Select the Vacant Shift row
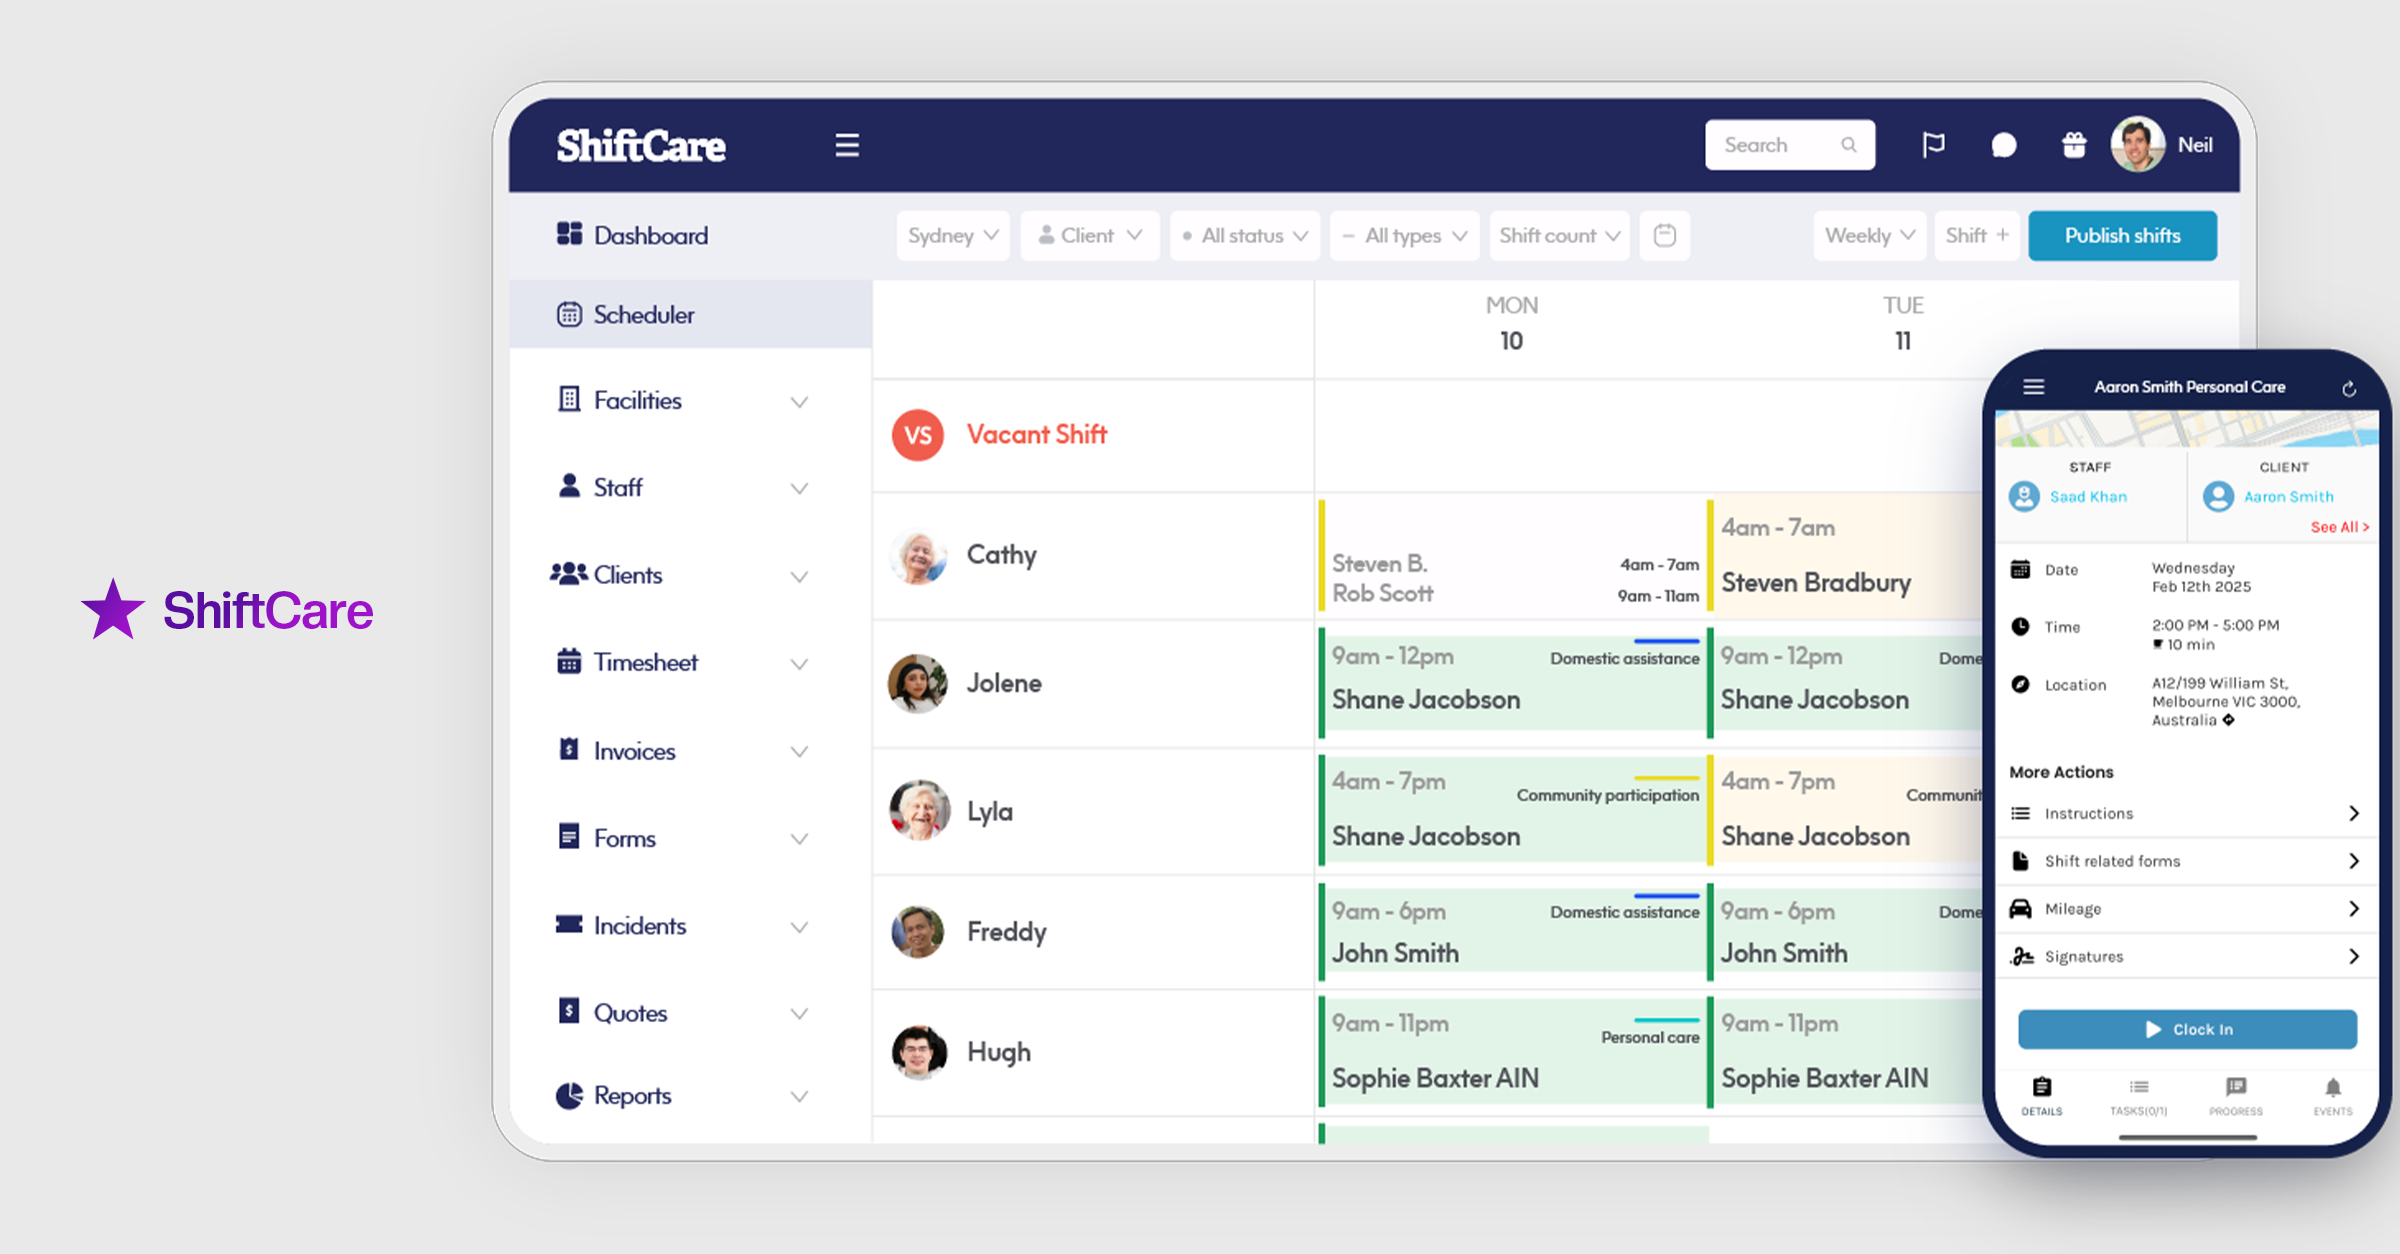Image resolution: width=2400 pixels, height=1254 pixels. (1092, 435)
